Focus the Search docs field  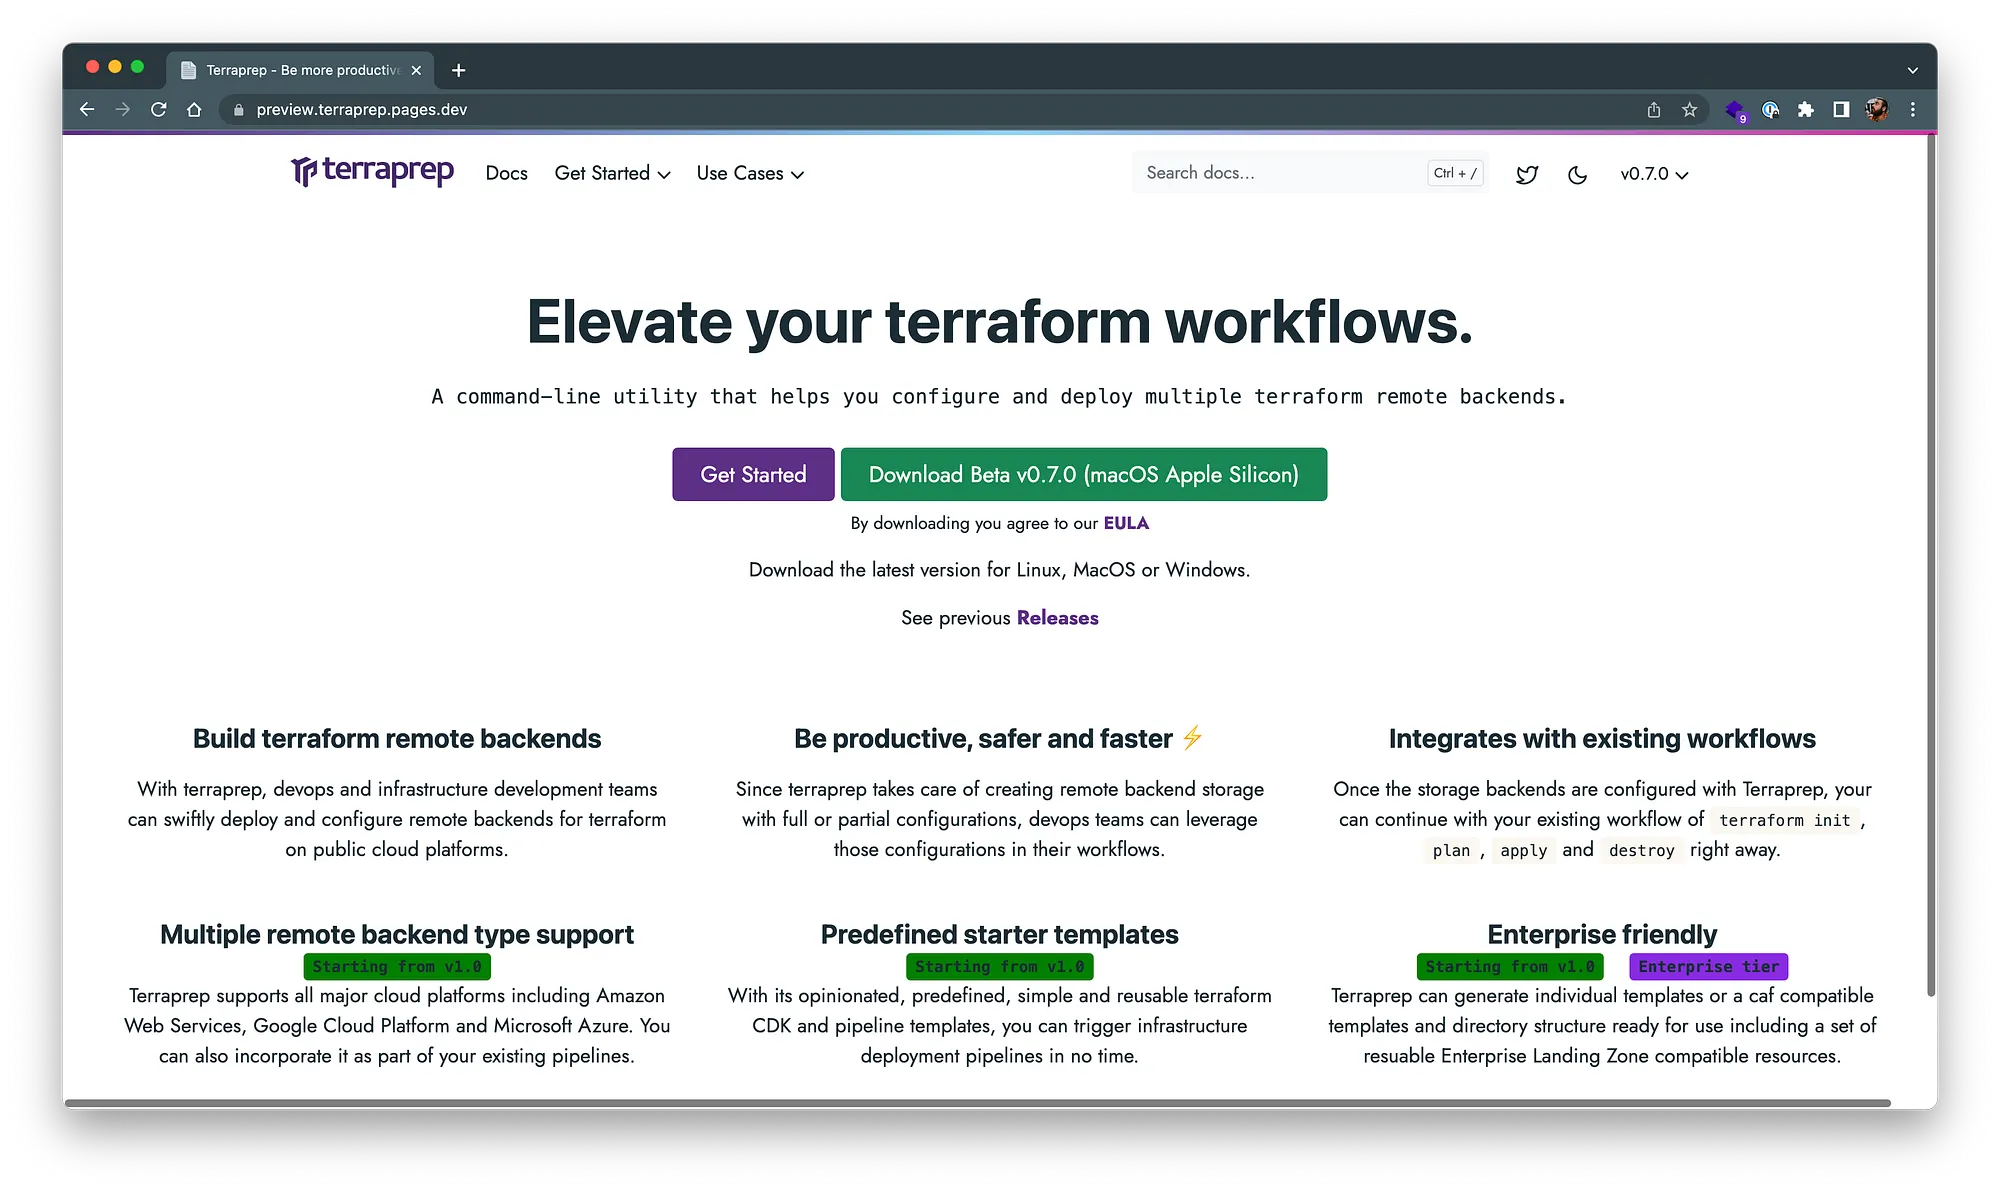[x=1310, y=173]
